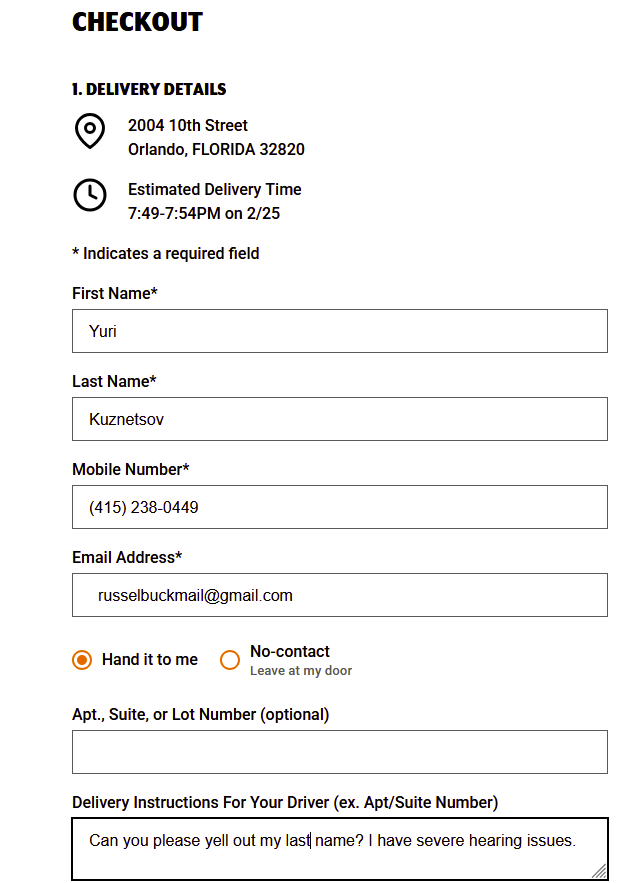
Task: Click the "Mobile Number*" label
Action: click(131, 469)
